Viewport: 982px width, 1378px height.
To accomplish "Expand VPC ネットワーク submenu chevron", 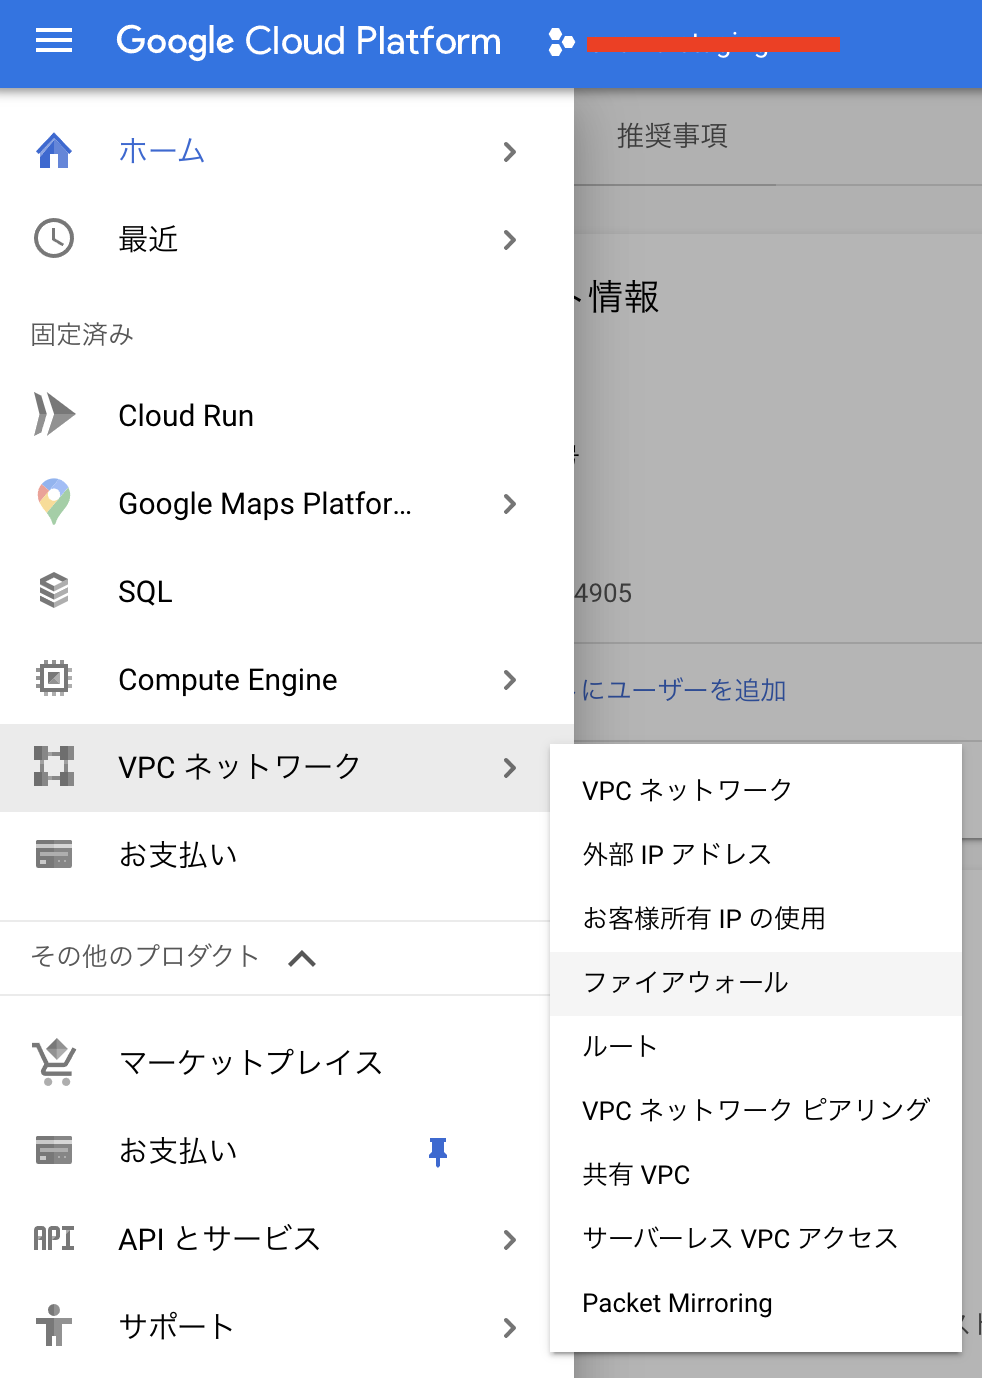I will pos(510,768).
